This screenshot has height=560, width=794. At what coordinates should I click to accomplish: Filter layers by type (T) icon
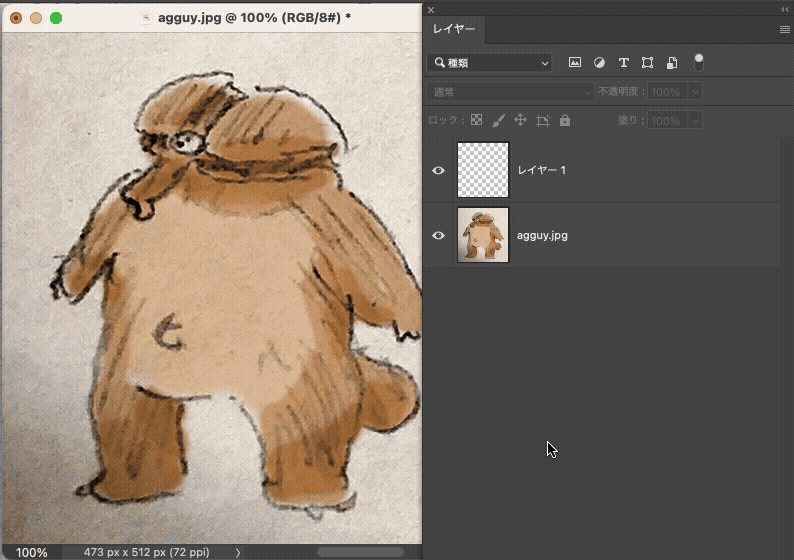[x=623, y=62]
